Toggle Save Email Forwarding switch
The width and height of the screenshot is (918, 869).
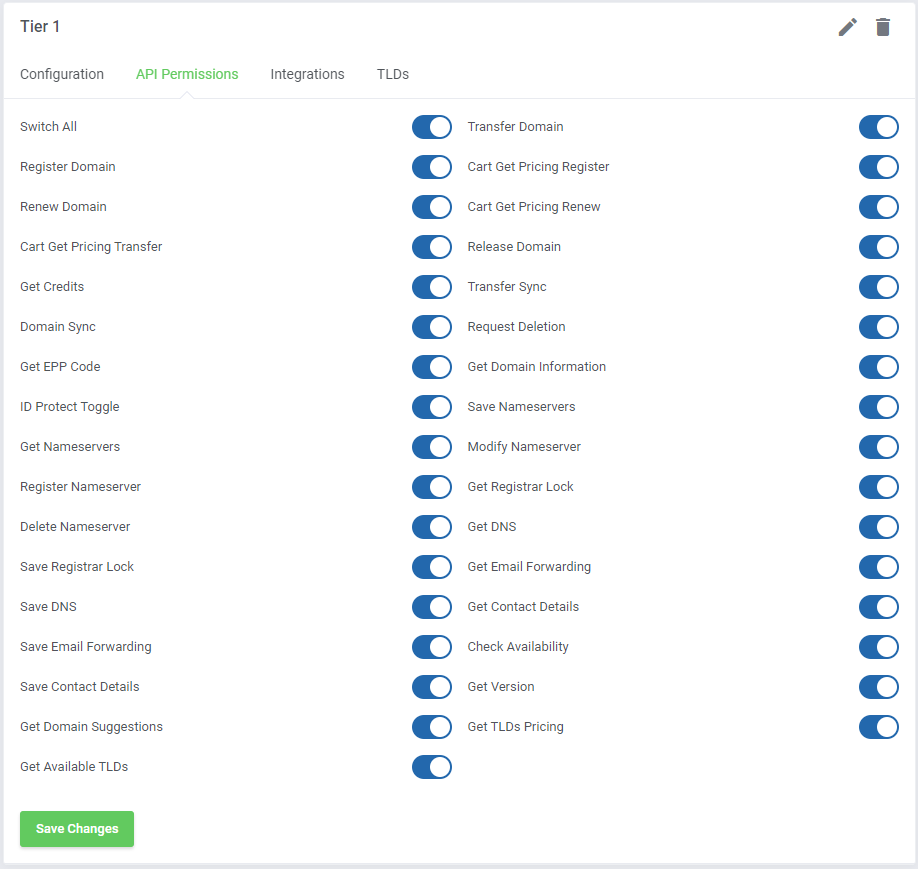pos(431,647)
